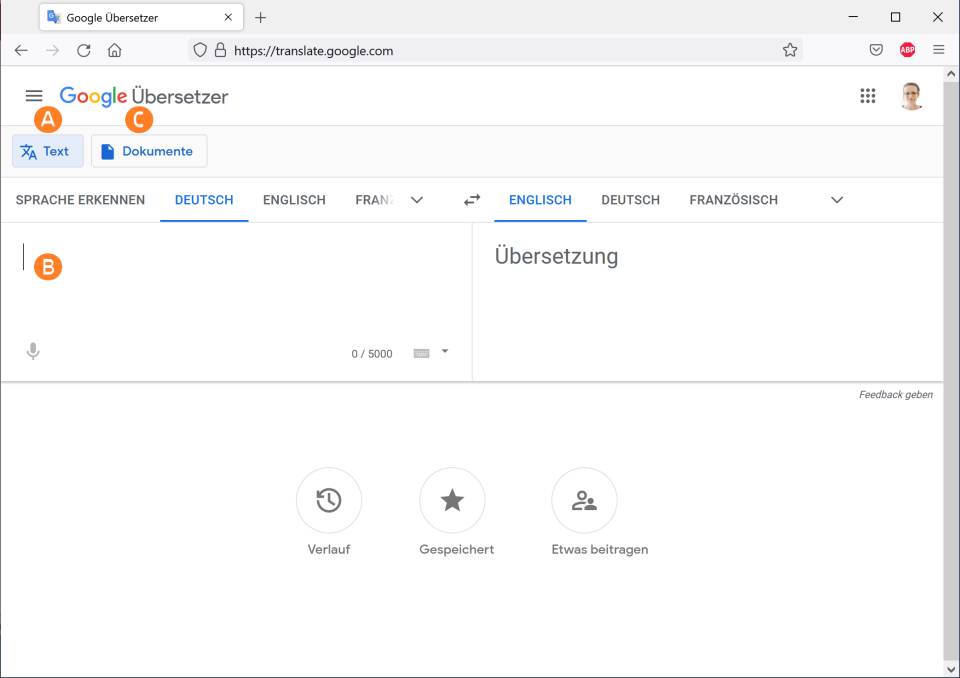Click the Google Übersetzer logo
960x678 pixels.
coord(144,96)
